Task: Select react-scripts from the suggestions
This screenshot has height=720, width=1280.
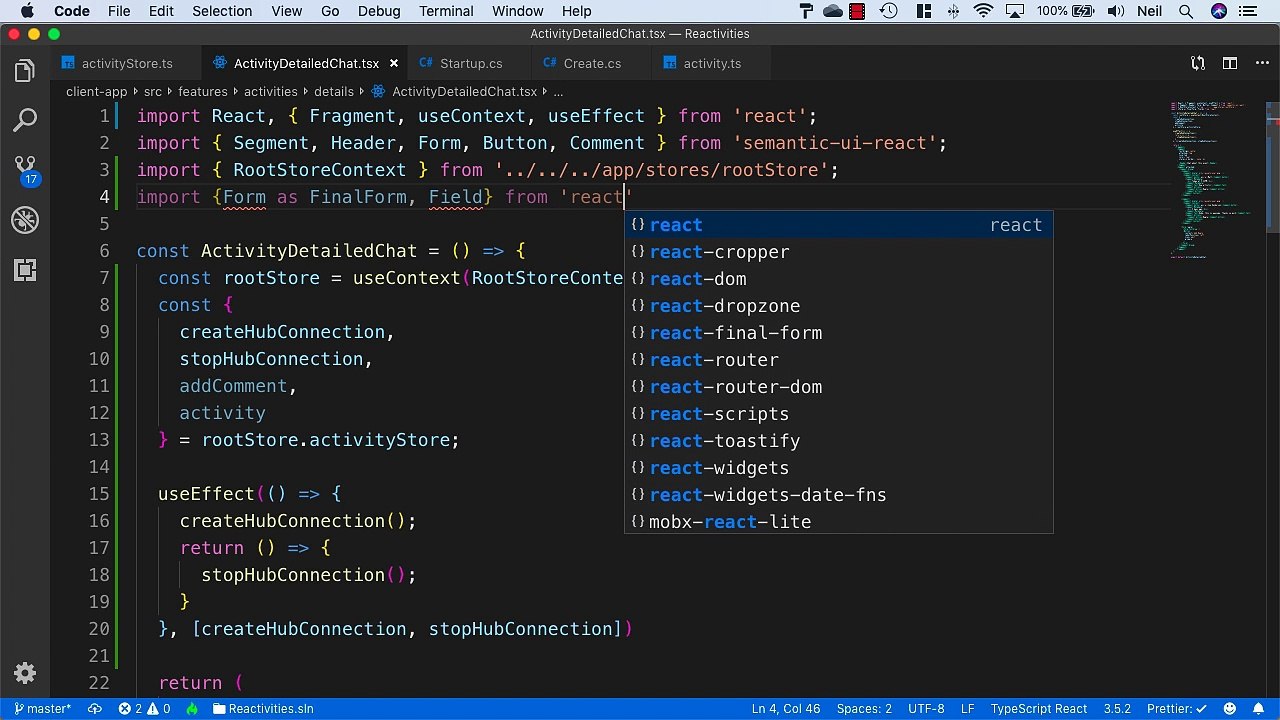Action: click(x=838, y=414)
